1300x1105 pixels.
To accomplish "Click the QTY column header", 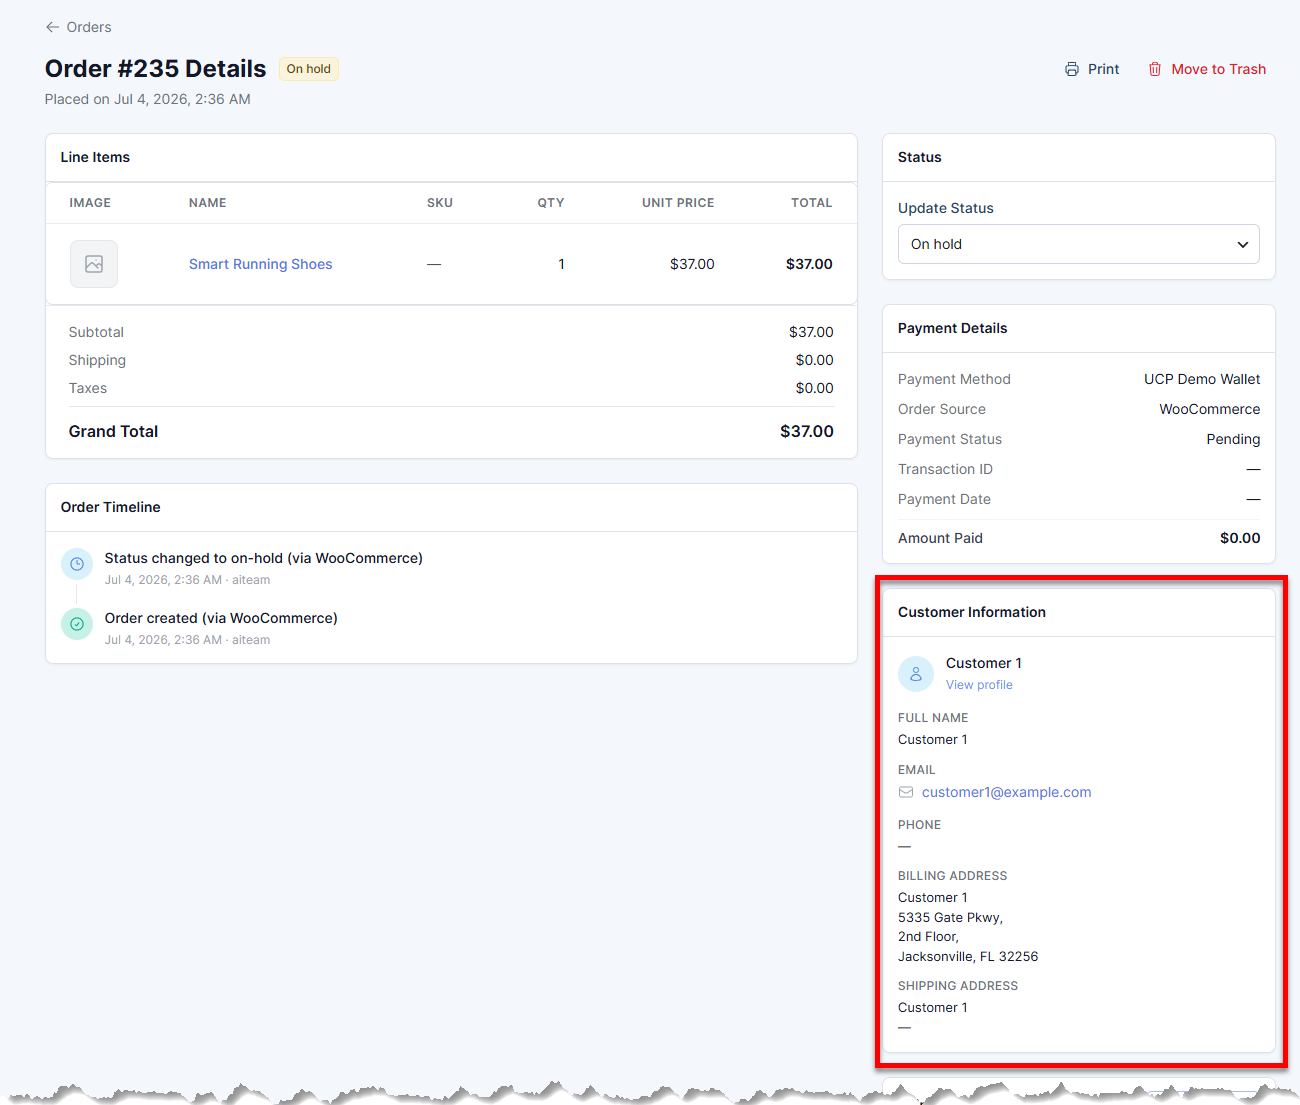I will click(551, 203).
